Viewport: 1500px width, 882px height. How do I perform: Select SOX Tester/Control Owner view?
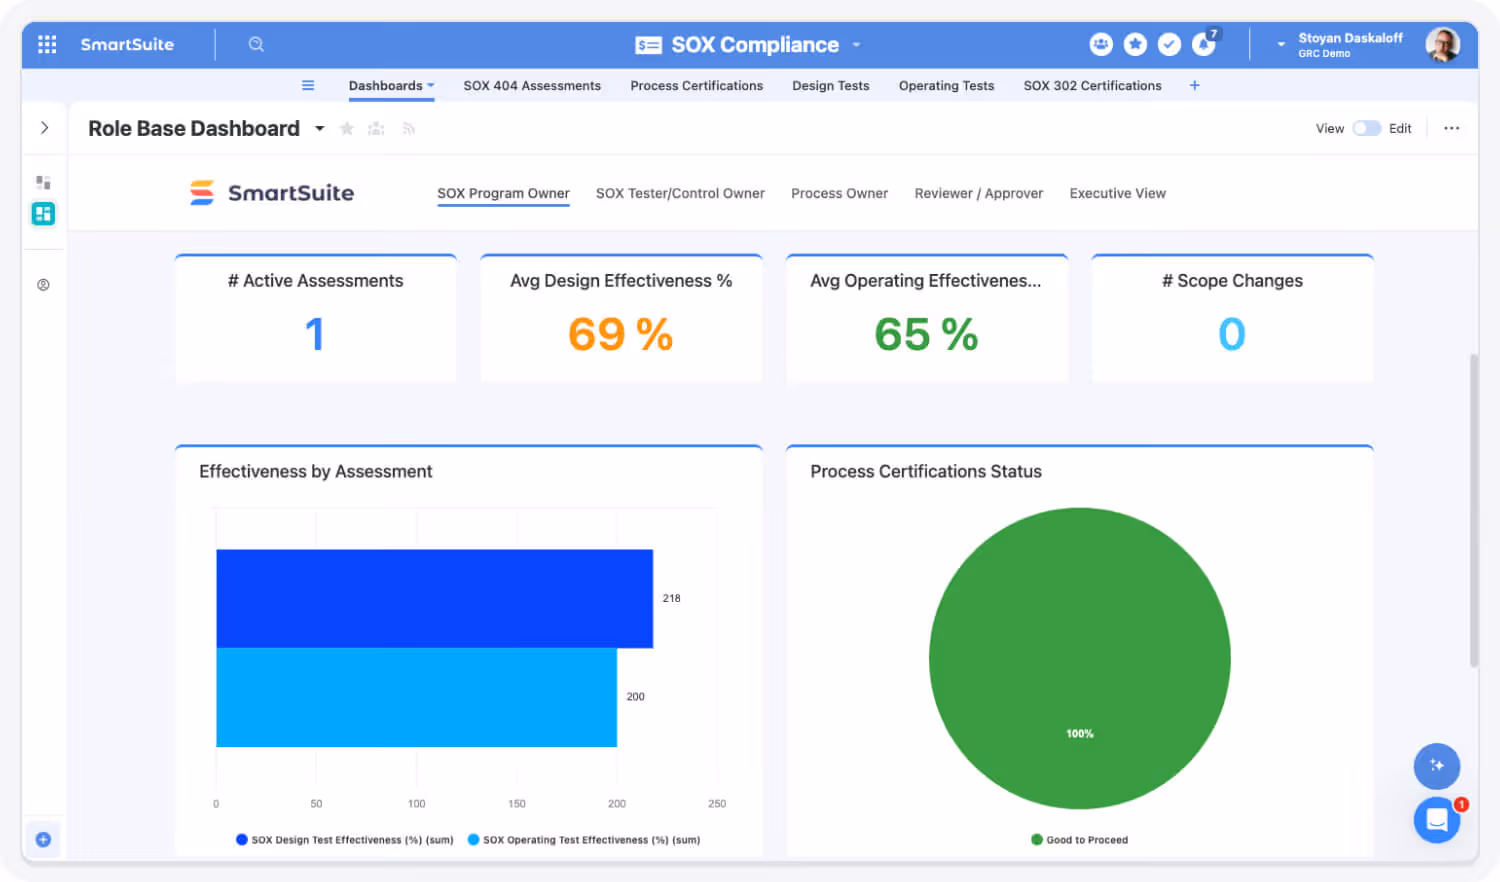click(680, 194)
